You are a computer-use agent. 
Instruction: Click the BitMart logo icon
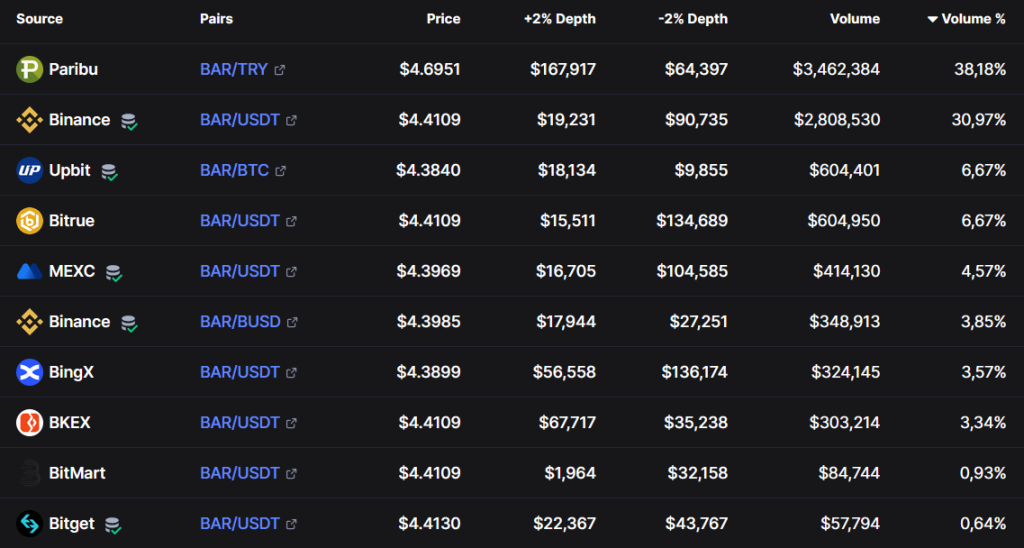(29, 473)
